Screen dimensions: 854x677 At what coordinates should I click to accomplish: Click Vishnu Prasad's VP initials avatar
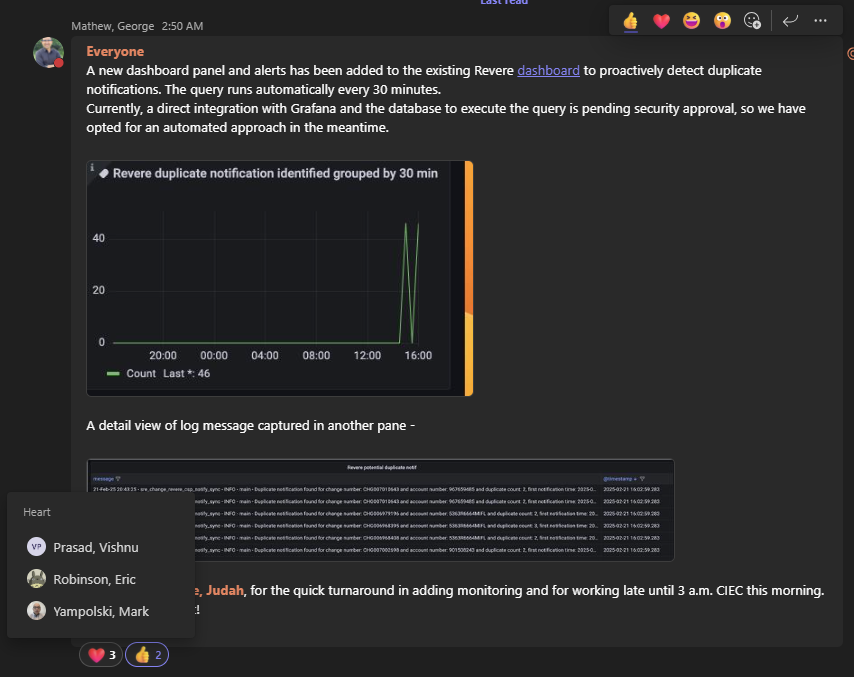[x=36, y=547]
